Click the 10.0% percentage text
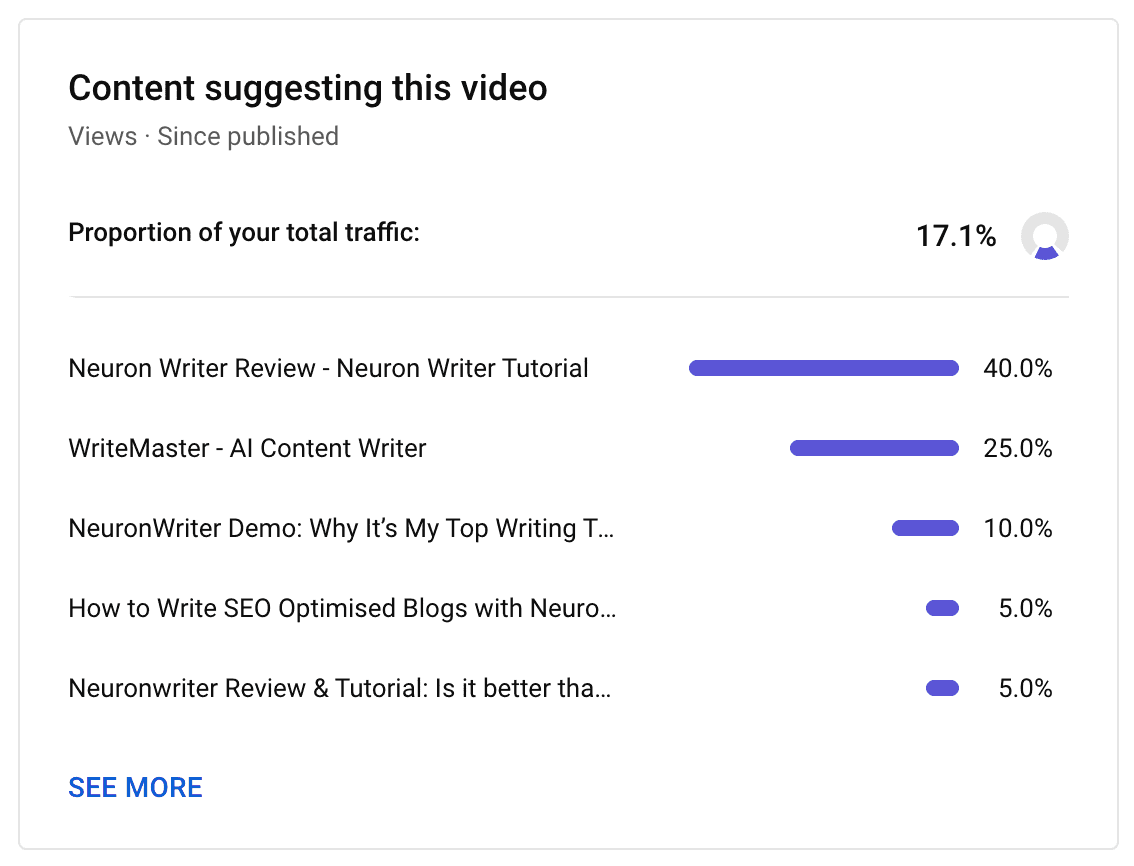1134x866 pixels. click(x=1018, y=528)
